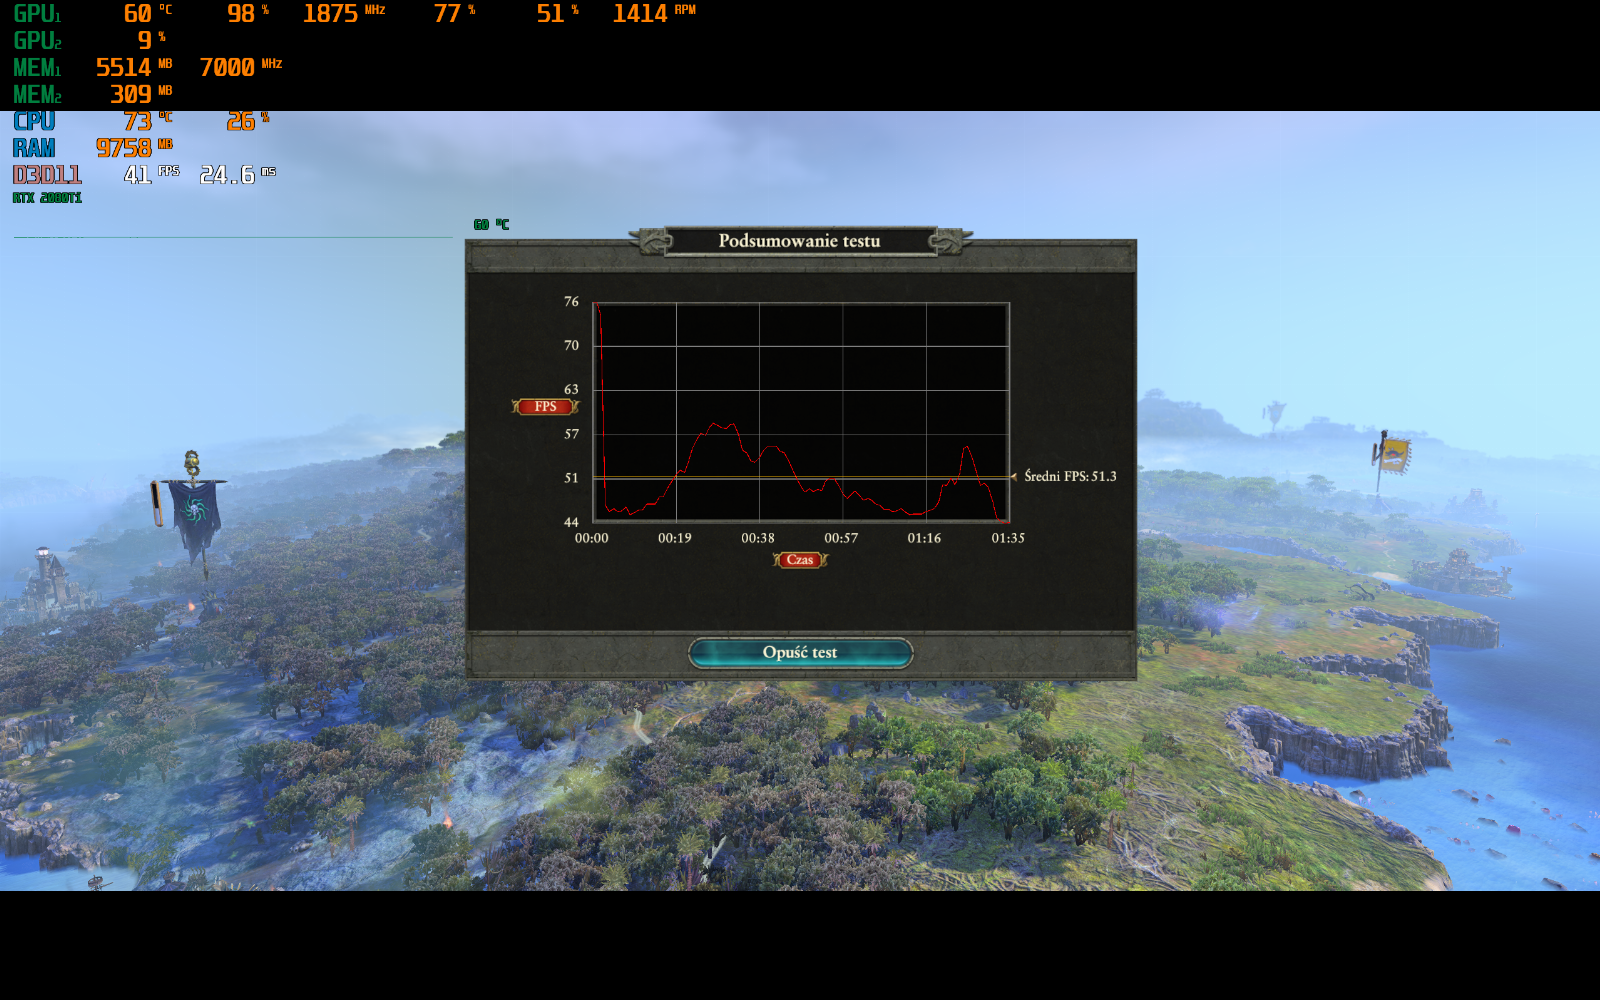
Task: Click the 00:57 time axis label
Action: (841, 538)
